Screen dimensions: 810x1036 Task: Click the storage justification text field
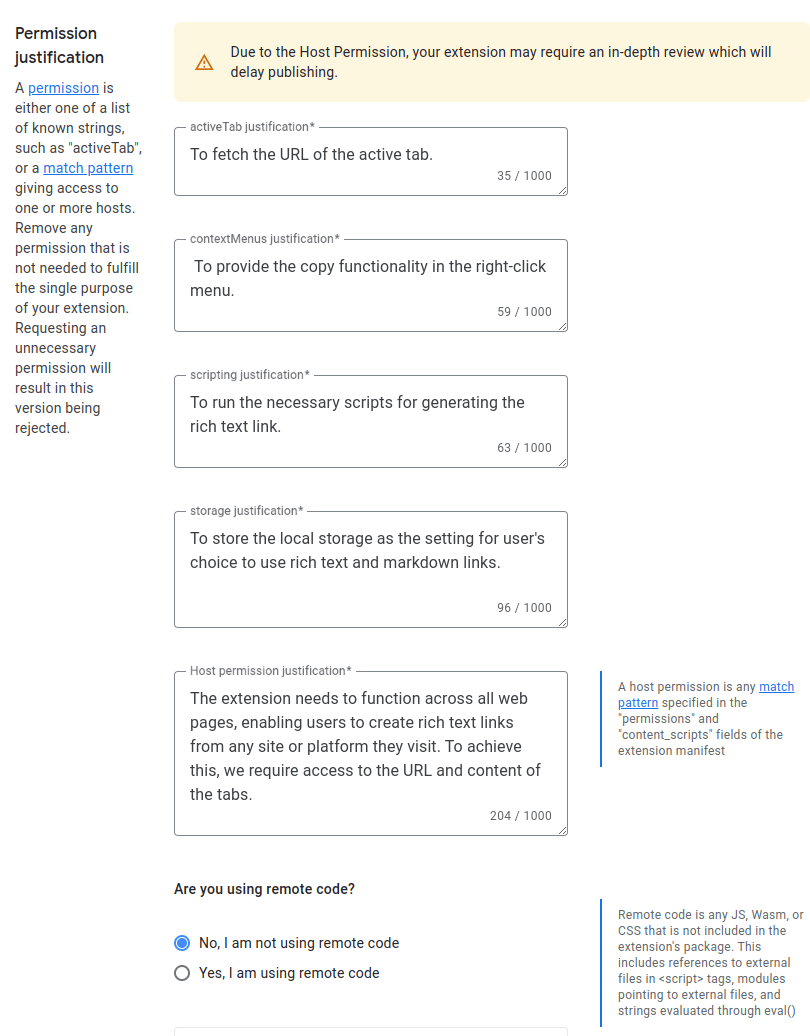coord(371,570)
